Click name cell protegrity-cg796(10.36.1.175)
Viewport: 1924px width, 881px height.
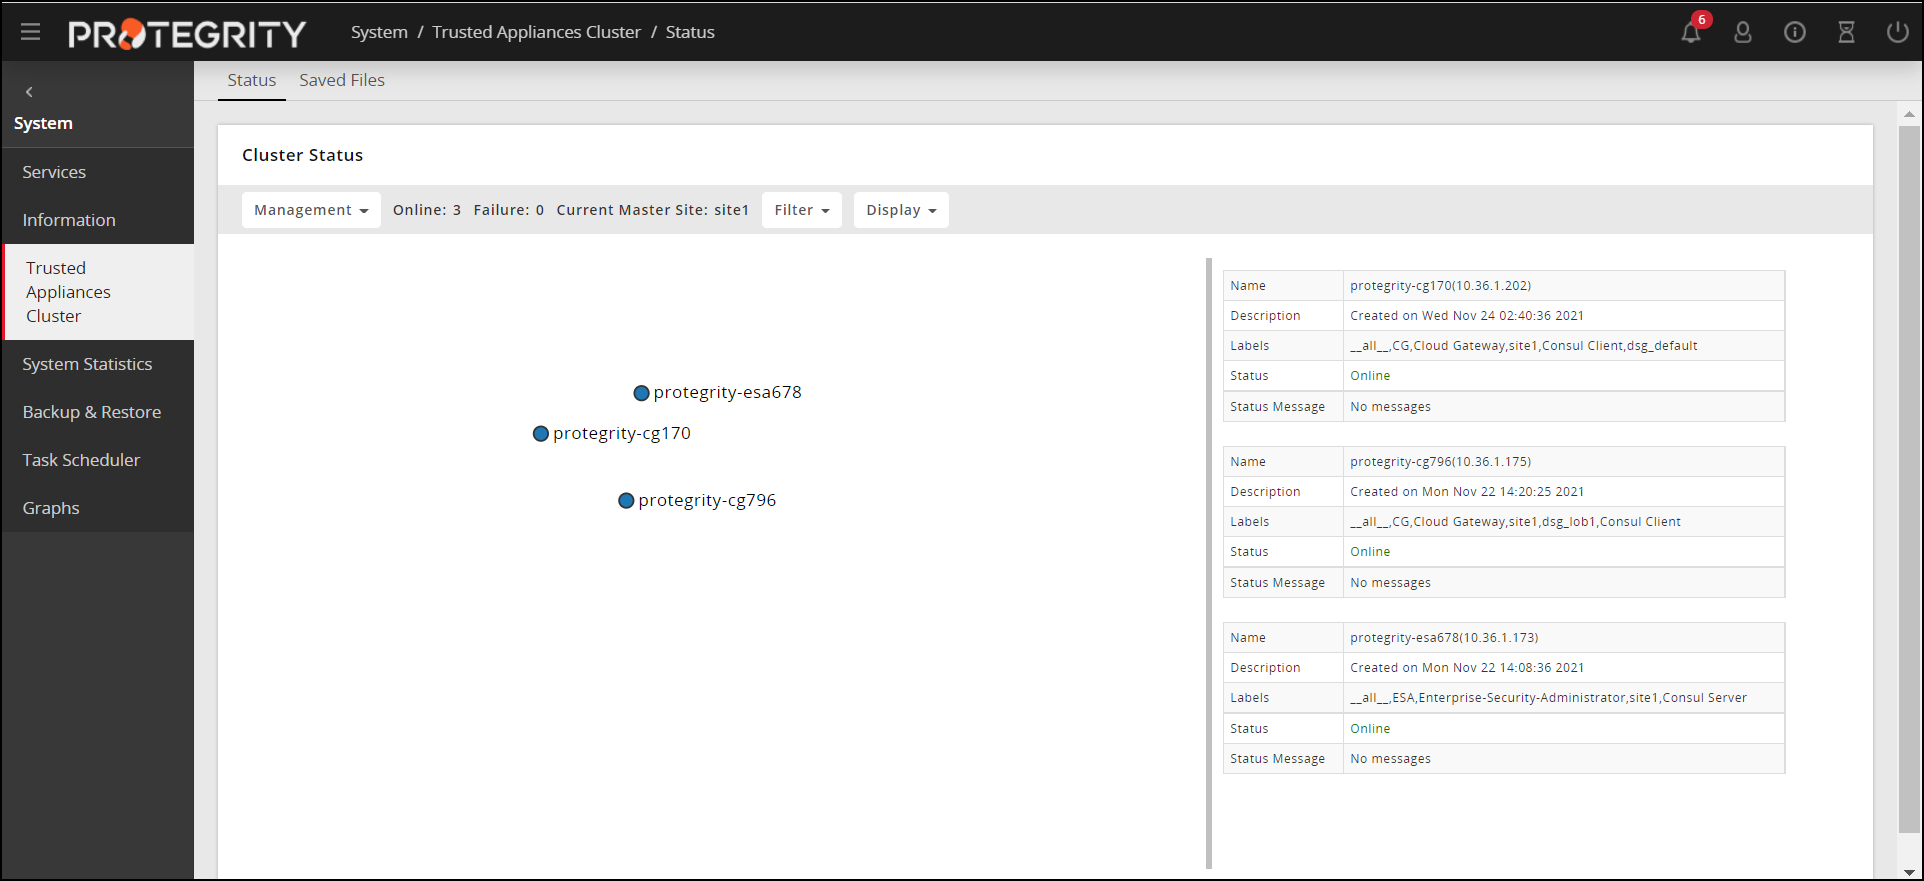click(1564, 462)
